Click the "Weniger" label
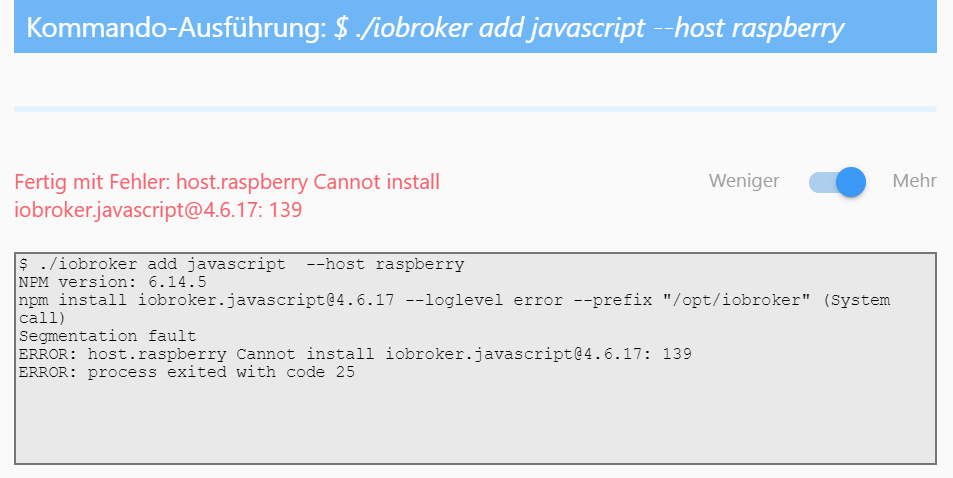This screenshot has width=953, height=478. (744, 181)
